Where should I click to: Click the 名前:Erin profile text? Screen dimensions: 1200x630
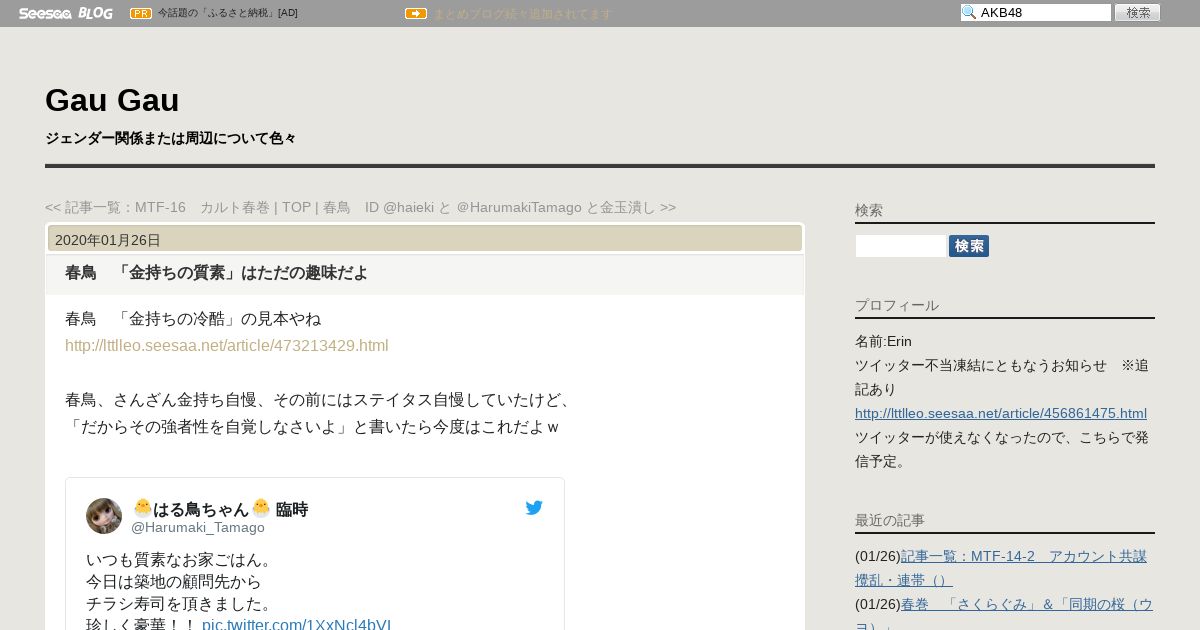pos(883,341)
